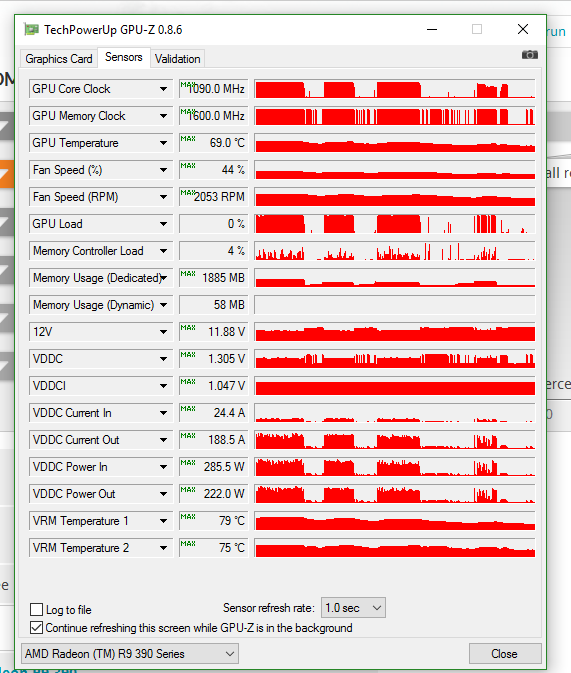Expand the VDDC Current Out dropdown
The image size is (571, 673).
[163, 440]
